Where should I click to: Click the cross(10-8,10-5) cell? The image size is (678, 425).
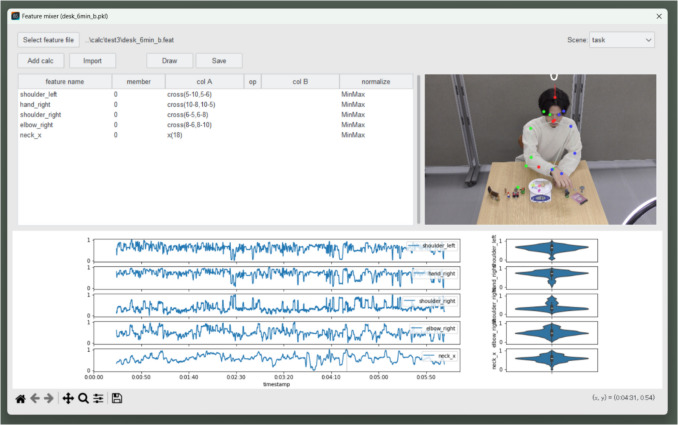pos(191,105)
